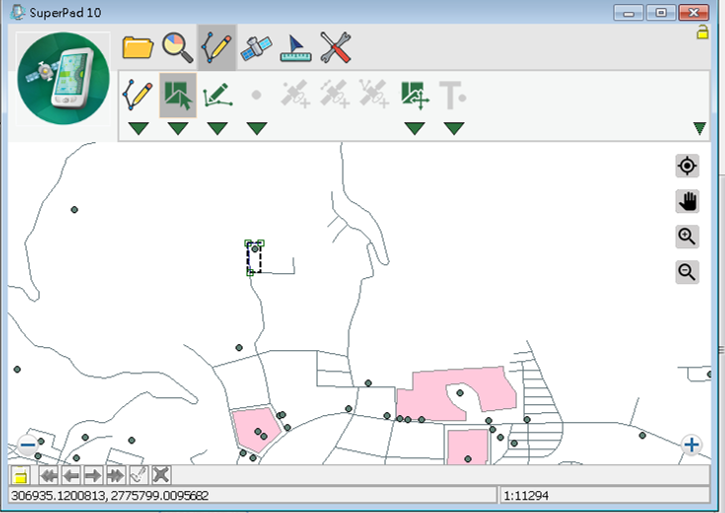The image size is (725, 513).
Task: Open the GPS satellite tool group
Action: tap(256, 48)
